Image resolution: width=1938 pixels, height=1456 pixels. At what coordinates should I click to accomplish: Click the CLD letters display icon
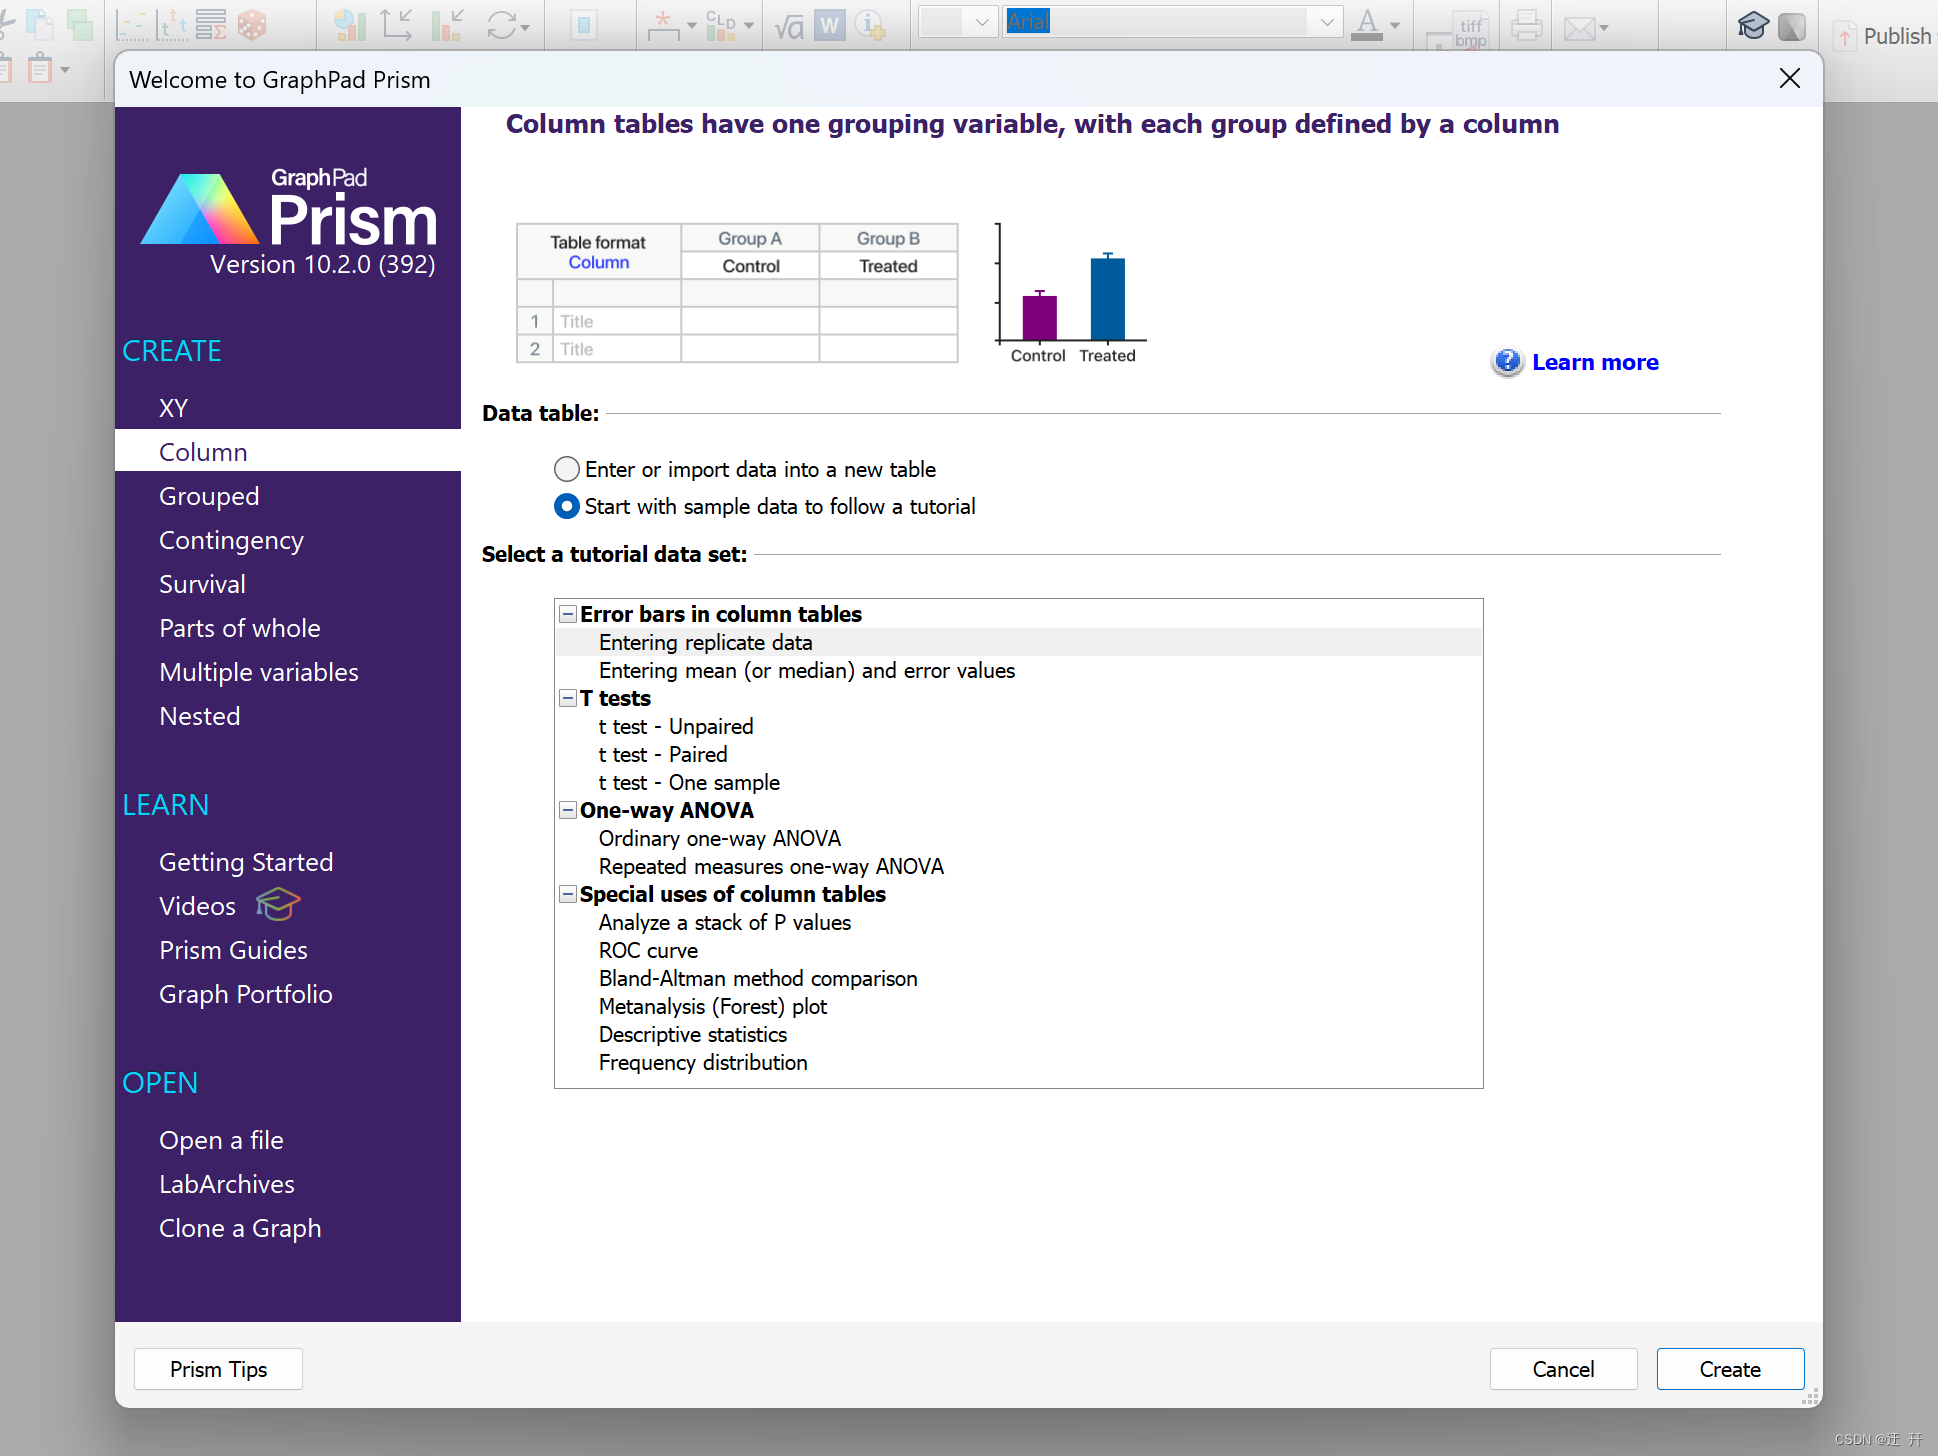click(x=721, y=24)
